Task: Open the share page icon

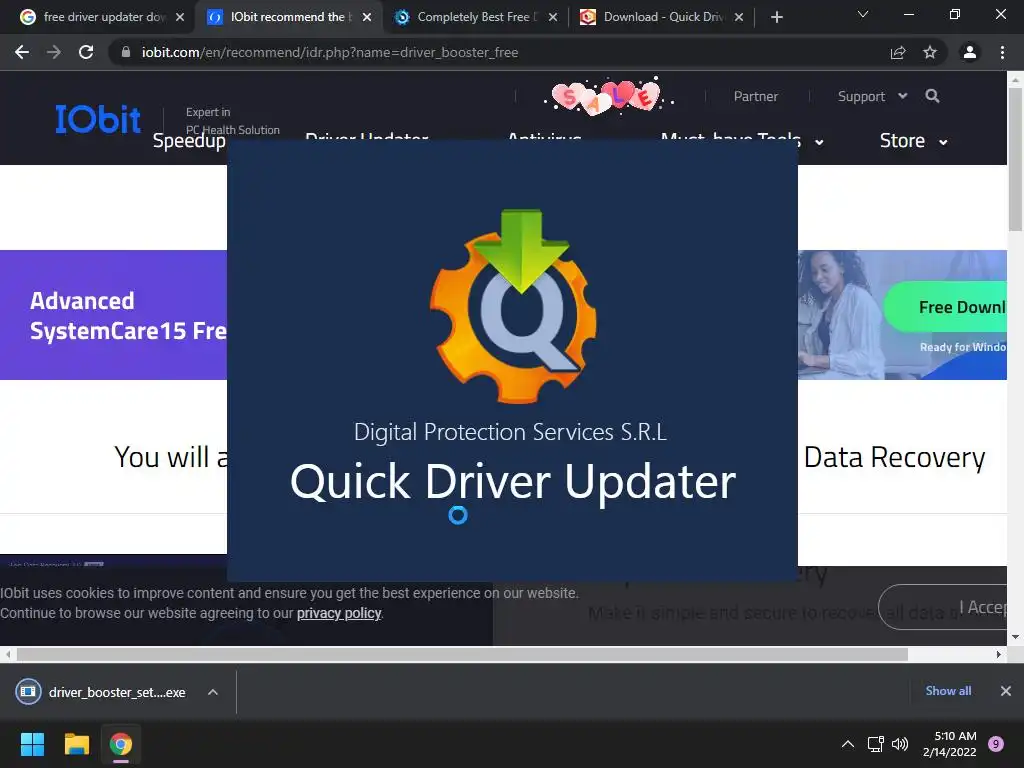Action: (898, 52)
